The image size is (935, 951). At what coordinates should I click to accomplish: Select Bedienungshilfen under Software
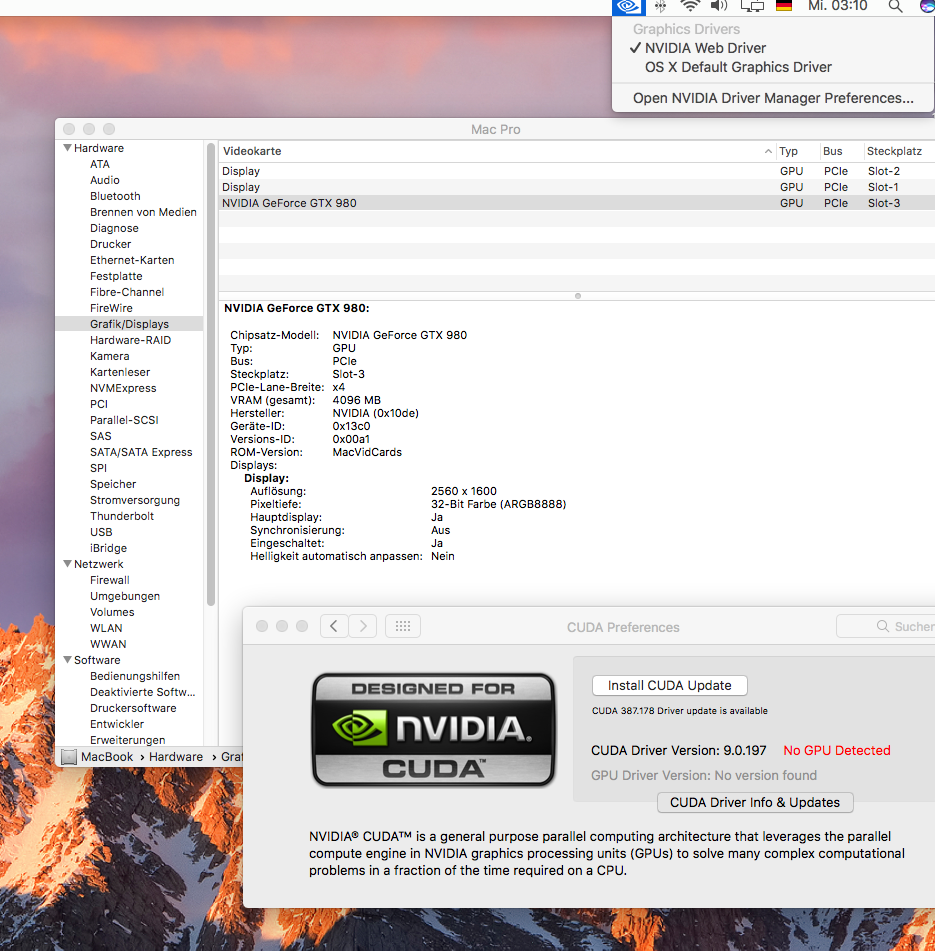[x=135, y=676]
